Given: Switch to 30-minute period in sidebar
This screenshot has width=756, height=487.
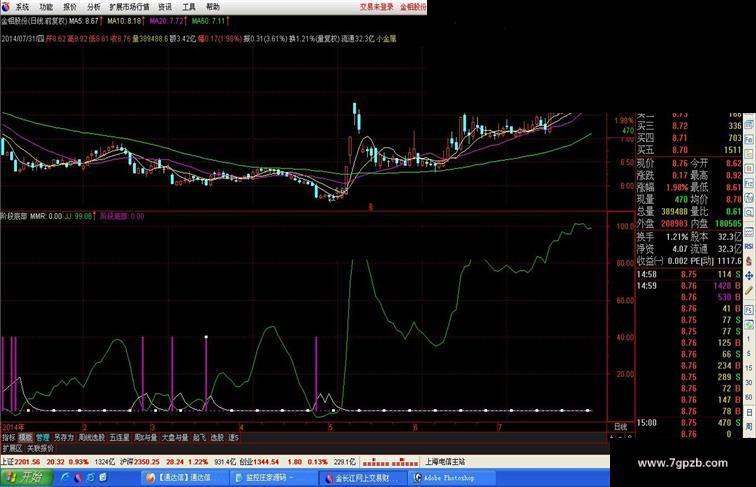Looking at the screenshot, I should [x=749, y=382].
